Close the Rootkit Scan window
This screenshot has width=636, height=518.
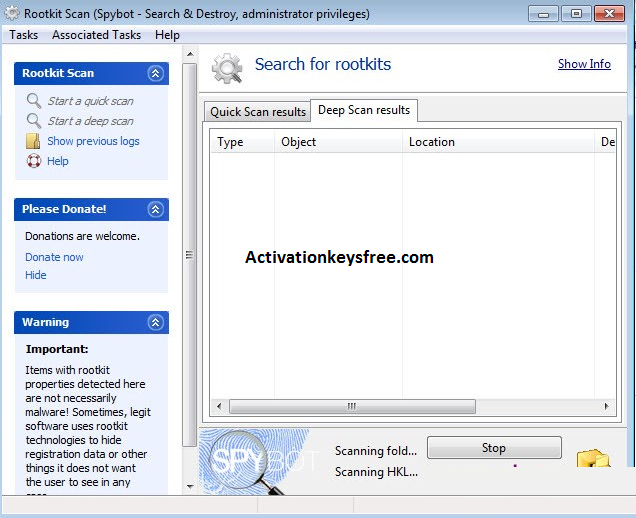point(609,14)
